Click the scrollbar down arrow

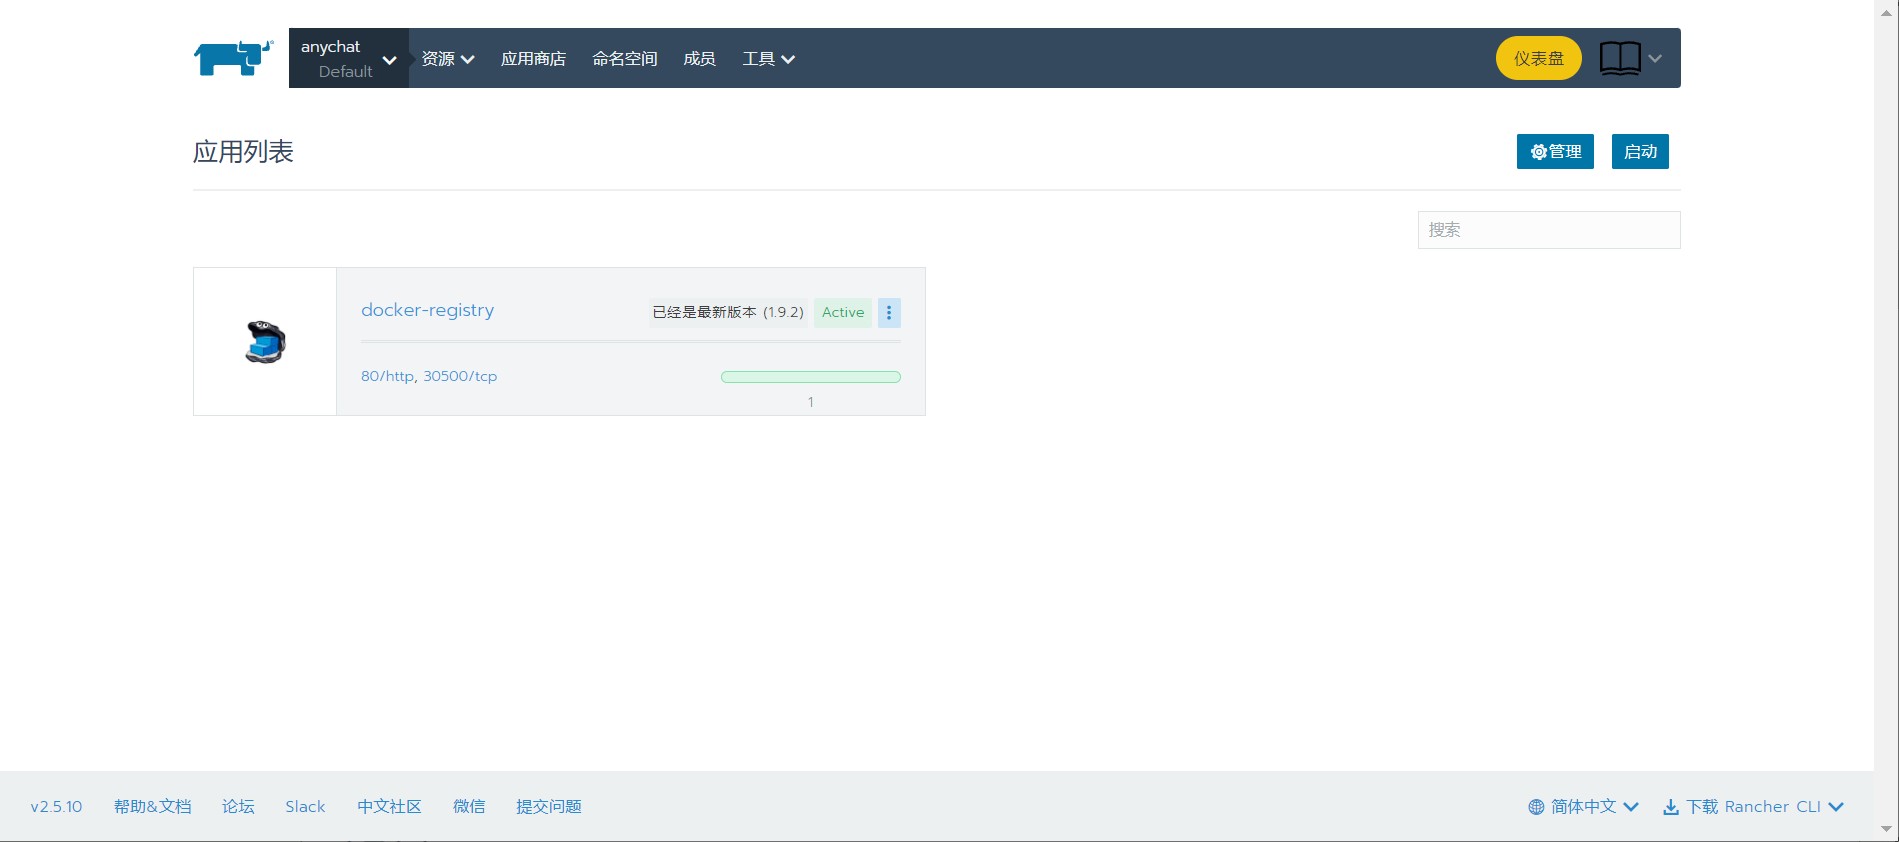[x=1886, y=829]
